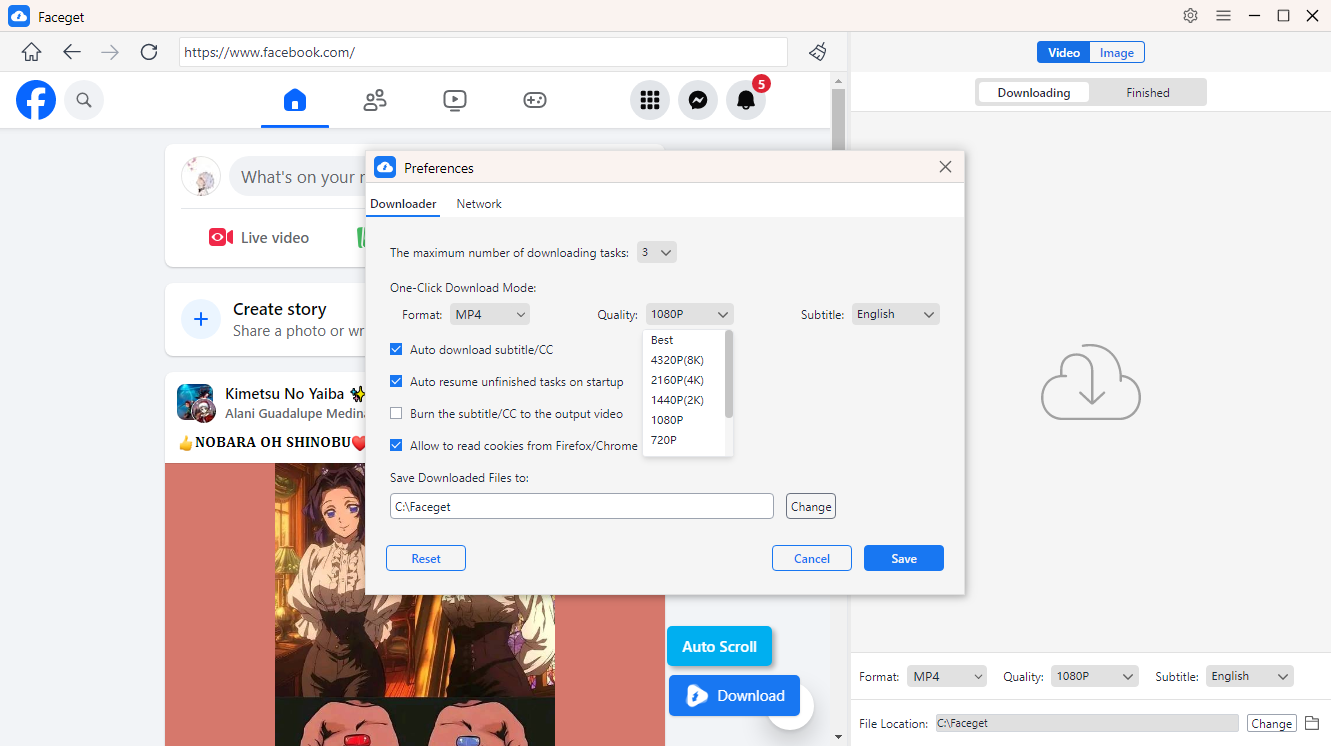Go to browser home page icon
Screen dimensions: 1331x746
click(31, 52)
